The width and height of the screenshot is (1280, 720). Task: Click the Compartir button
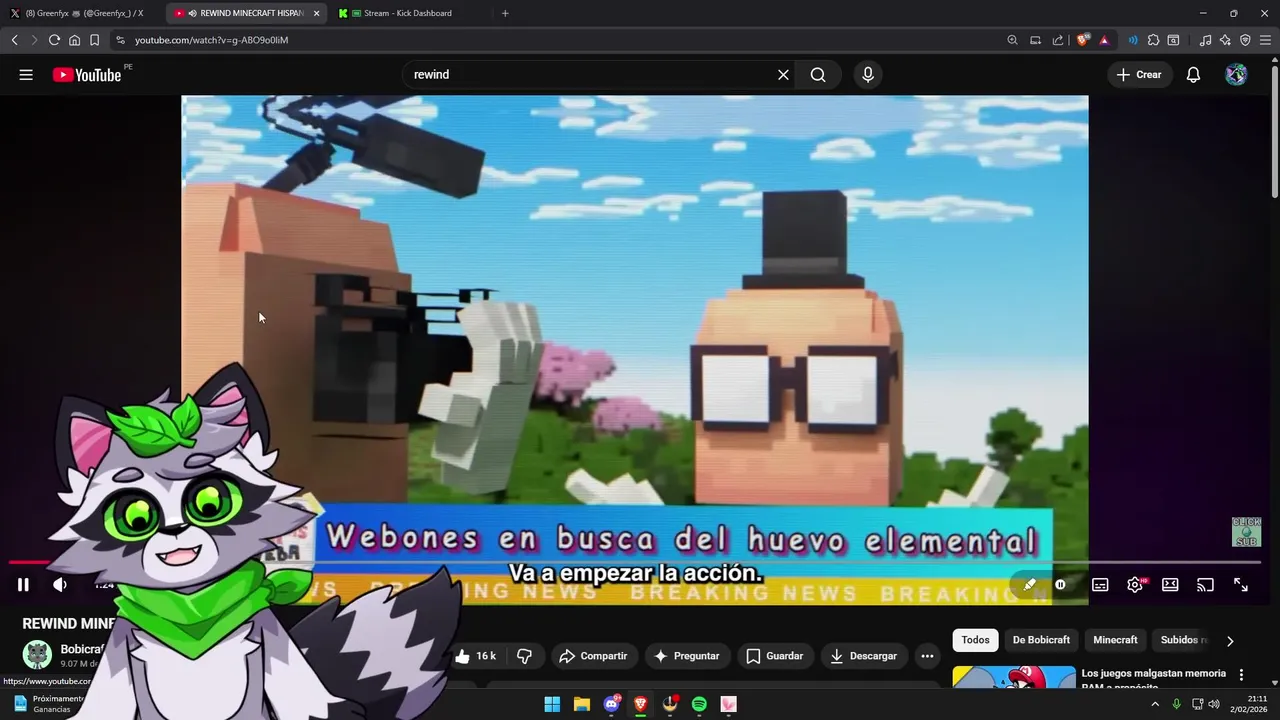593,656
